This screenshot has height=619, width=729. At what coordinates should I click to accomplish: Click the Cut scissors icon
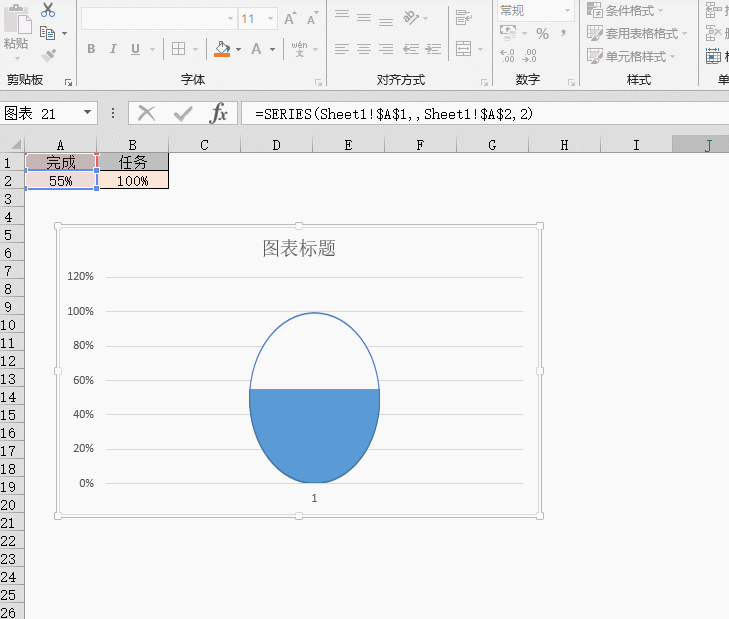tap(48, 10)
